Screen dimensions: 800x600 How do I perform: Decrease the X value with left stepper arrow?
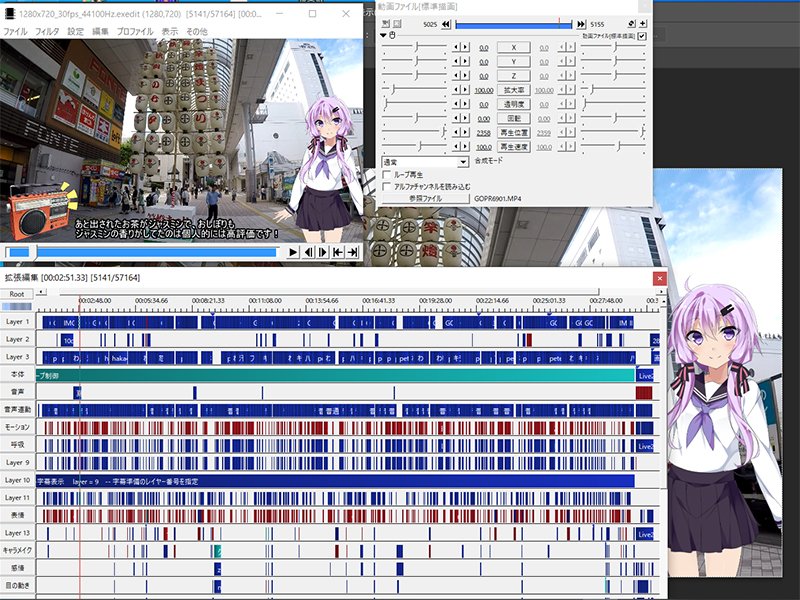click(456, 47)
